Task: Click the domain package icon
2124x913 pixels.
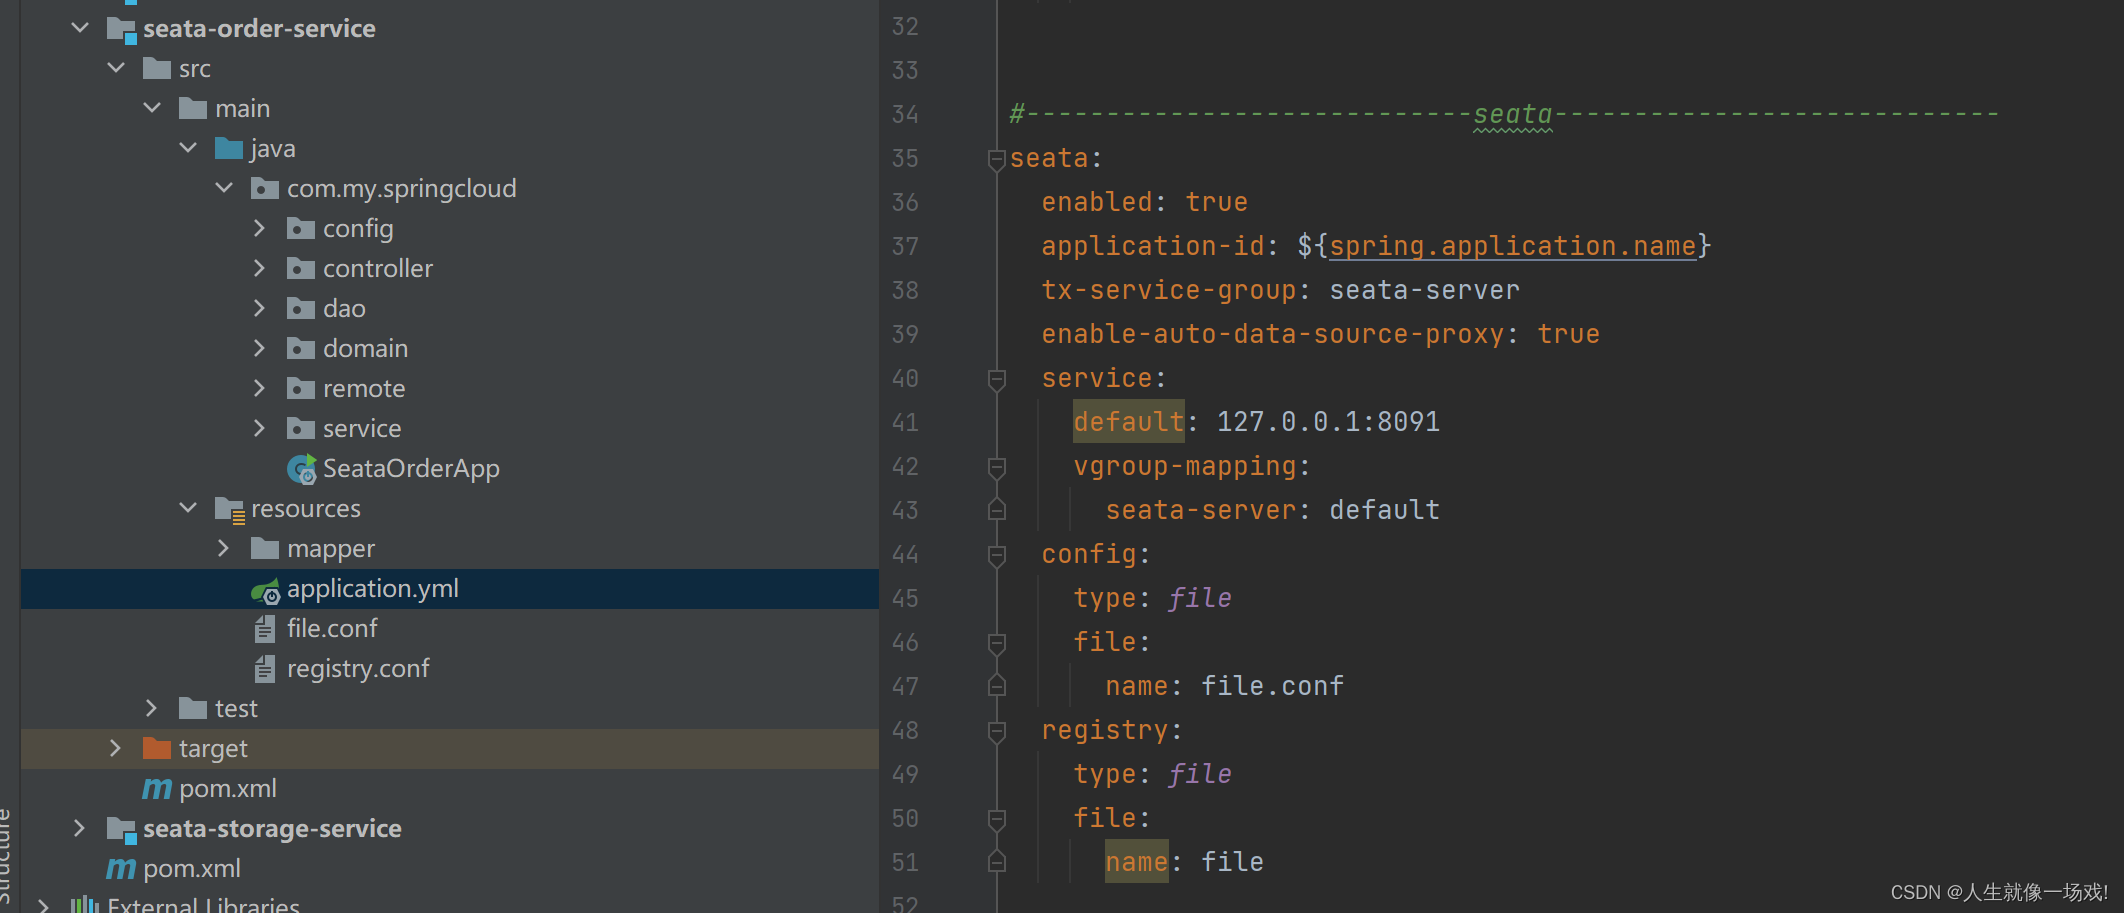Action: click(x=301, y=348)
